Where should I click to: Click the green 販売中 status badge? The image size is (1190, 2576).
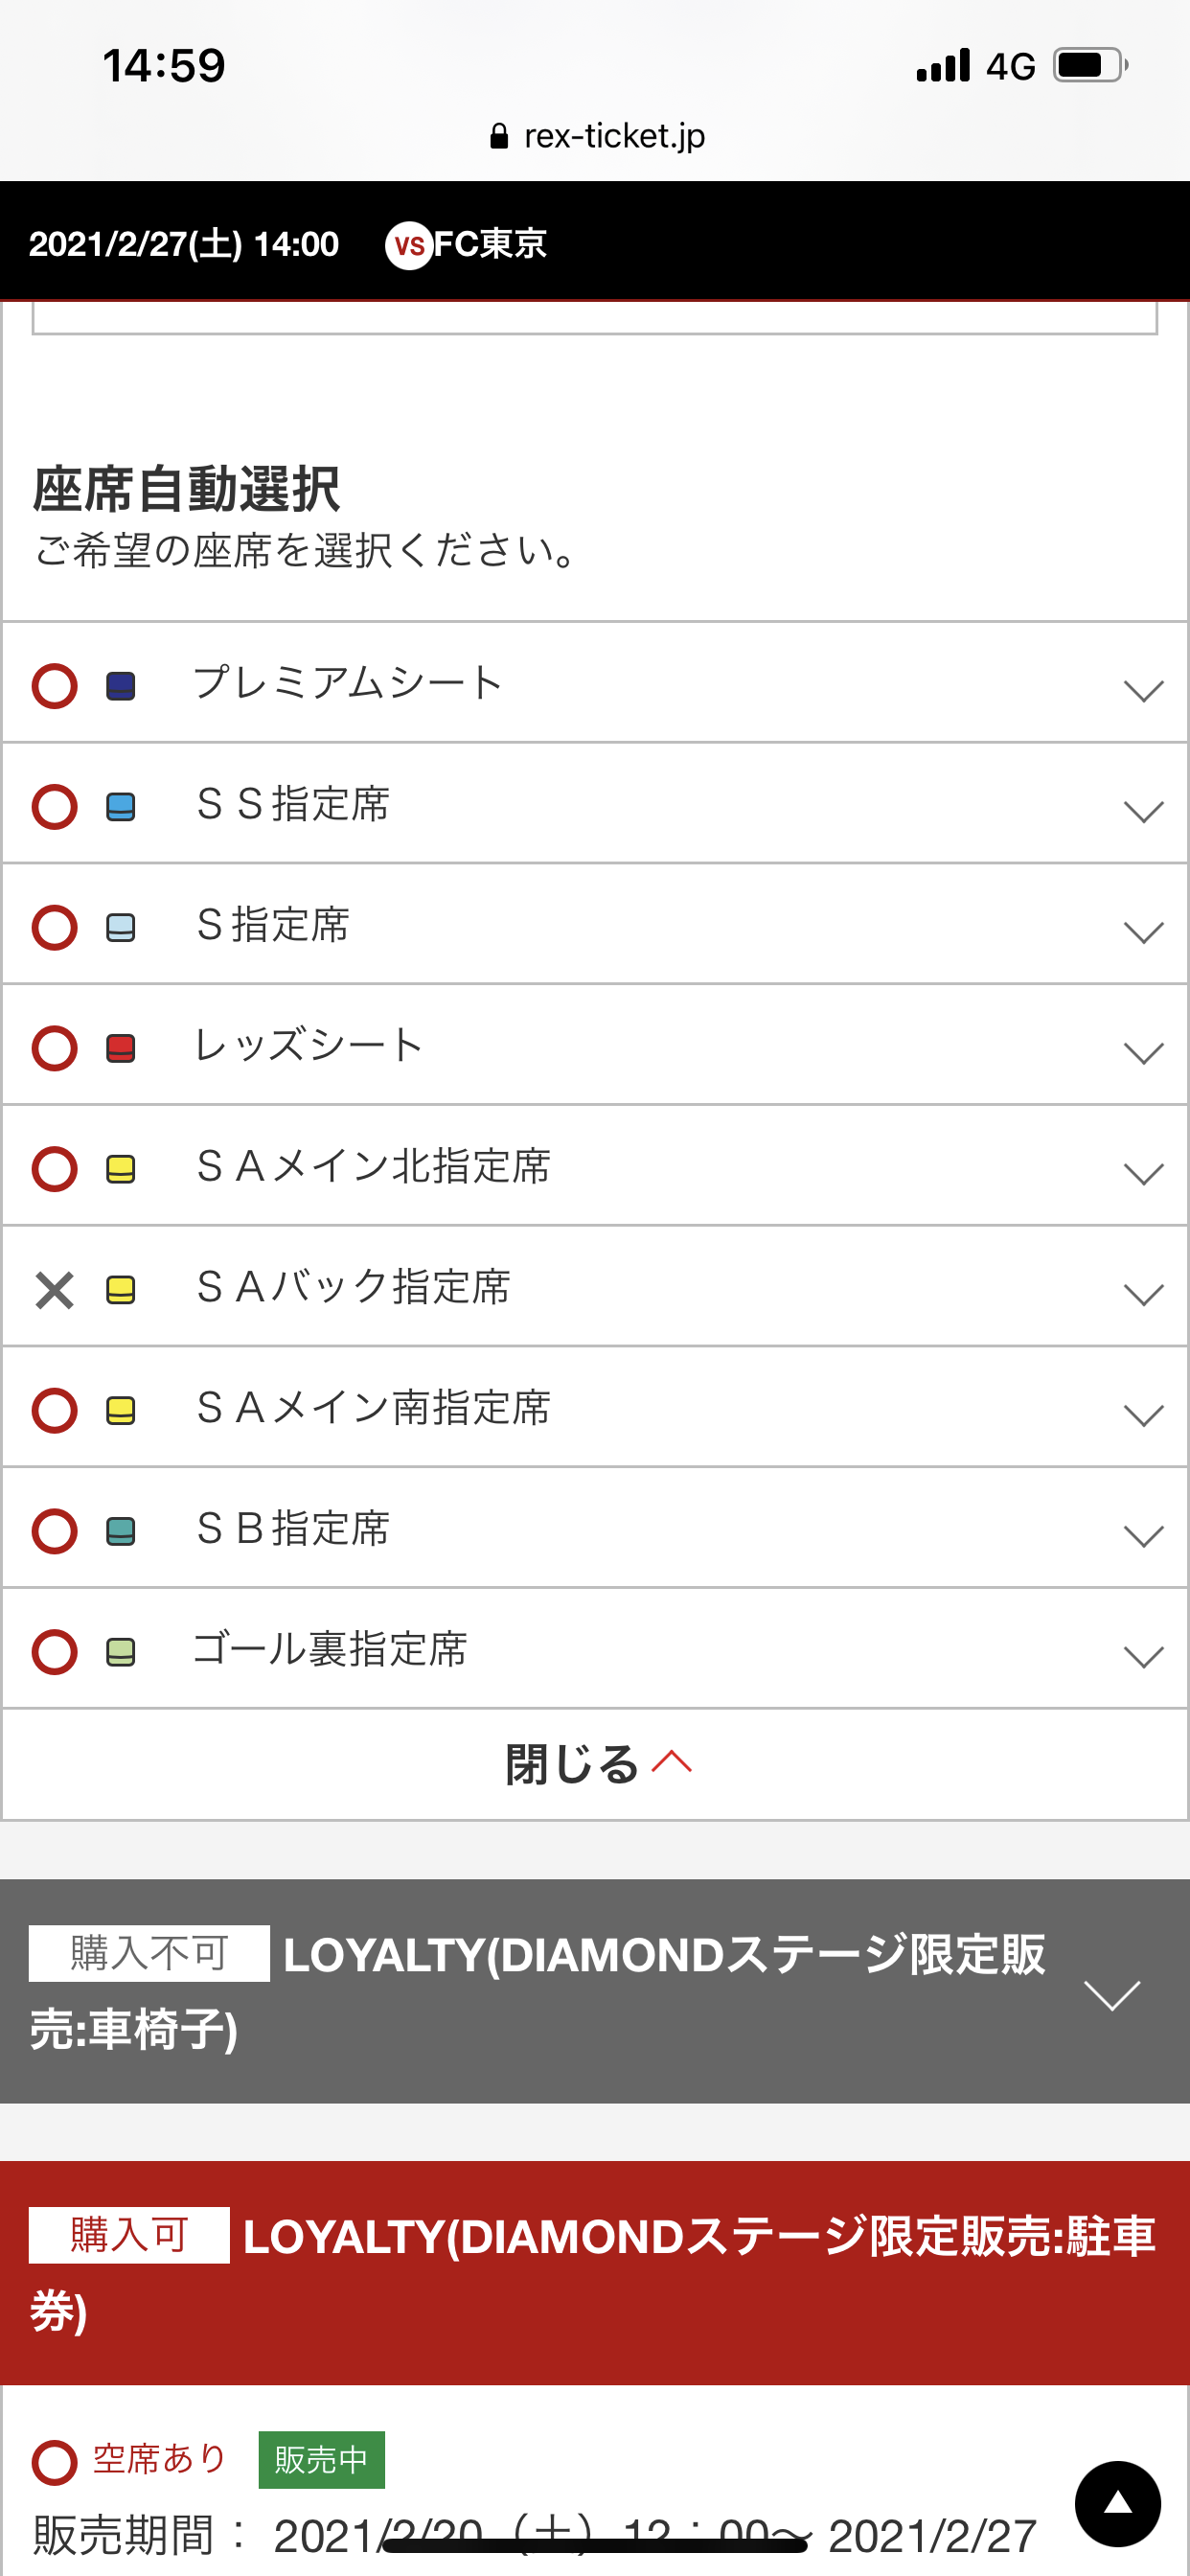(321, 2460)
